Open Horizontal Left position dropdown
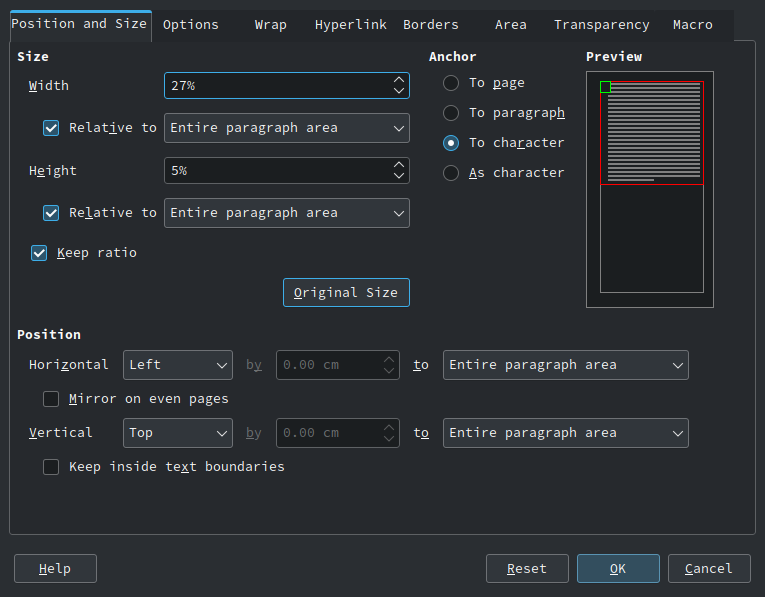This screenshot has width=765, height=597. (178, 365)
